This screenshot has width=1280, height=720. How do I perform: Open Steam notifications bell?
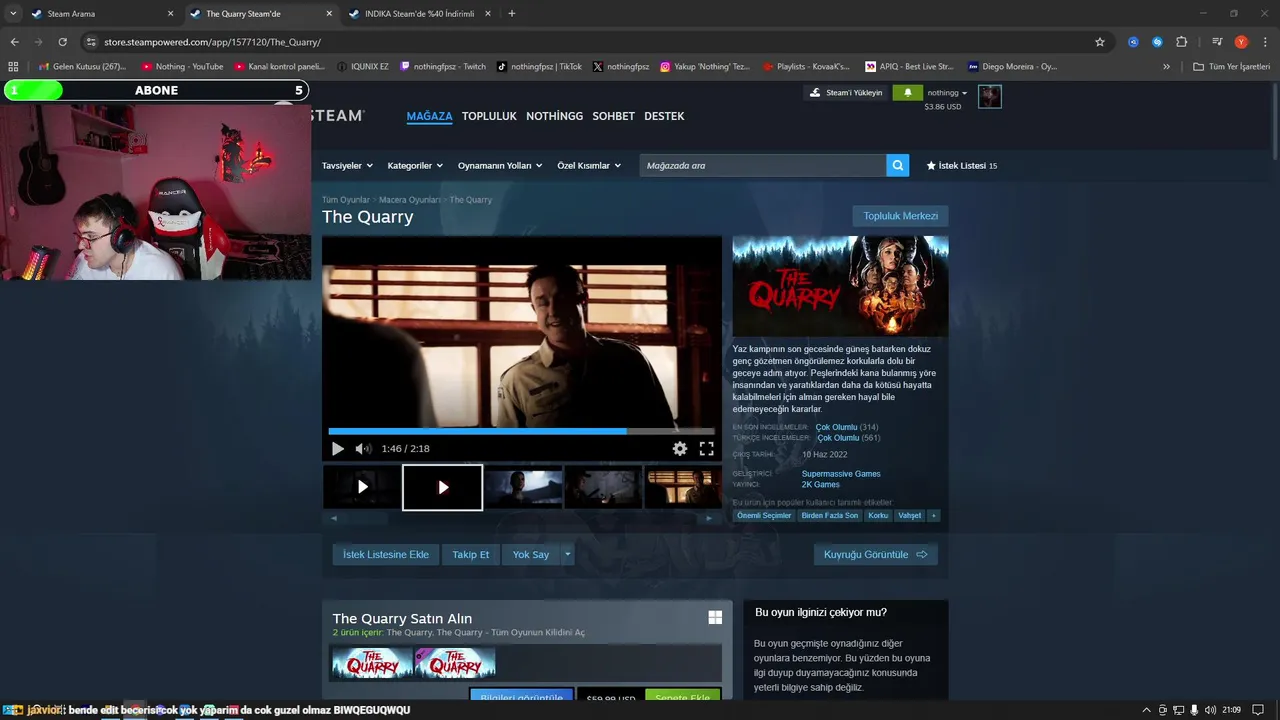pyautogui.click(x=908, y=93)
